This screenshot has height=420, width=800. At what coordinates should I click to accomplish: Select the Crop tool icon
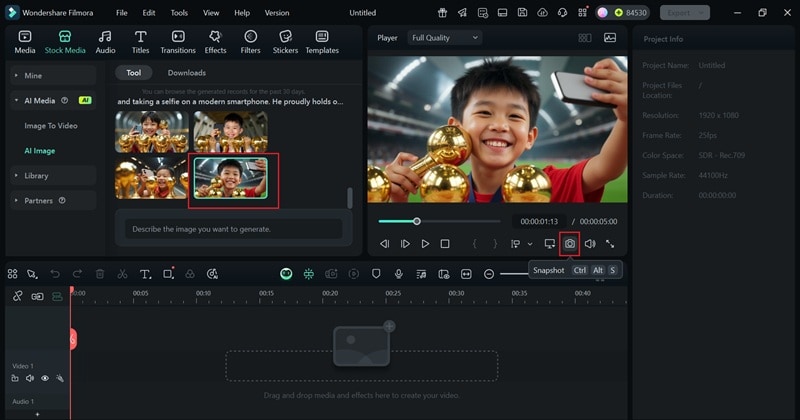168,274
